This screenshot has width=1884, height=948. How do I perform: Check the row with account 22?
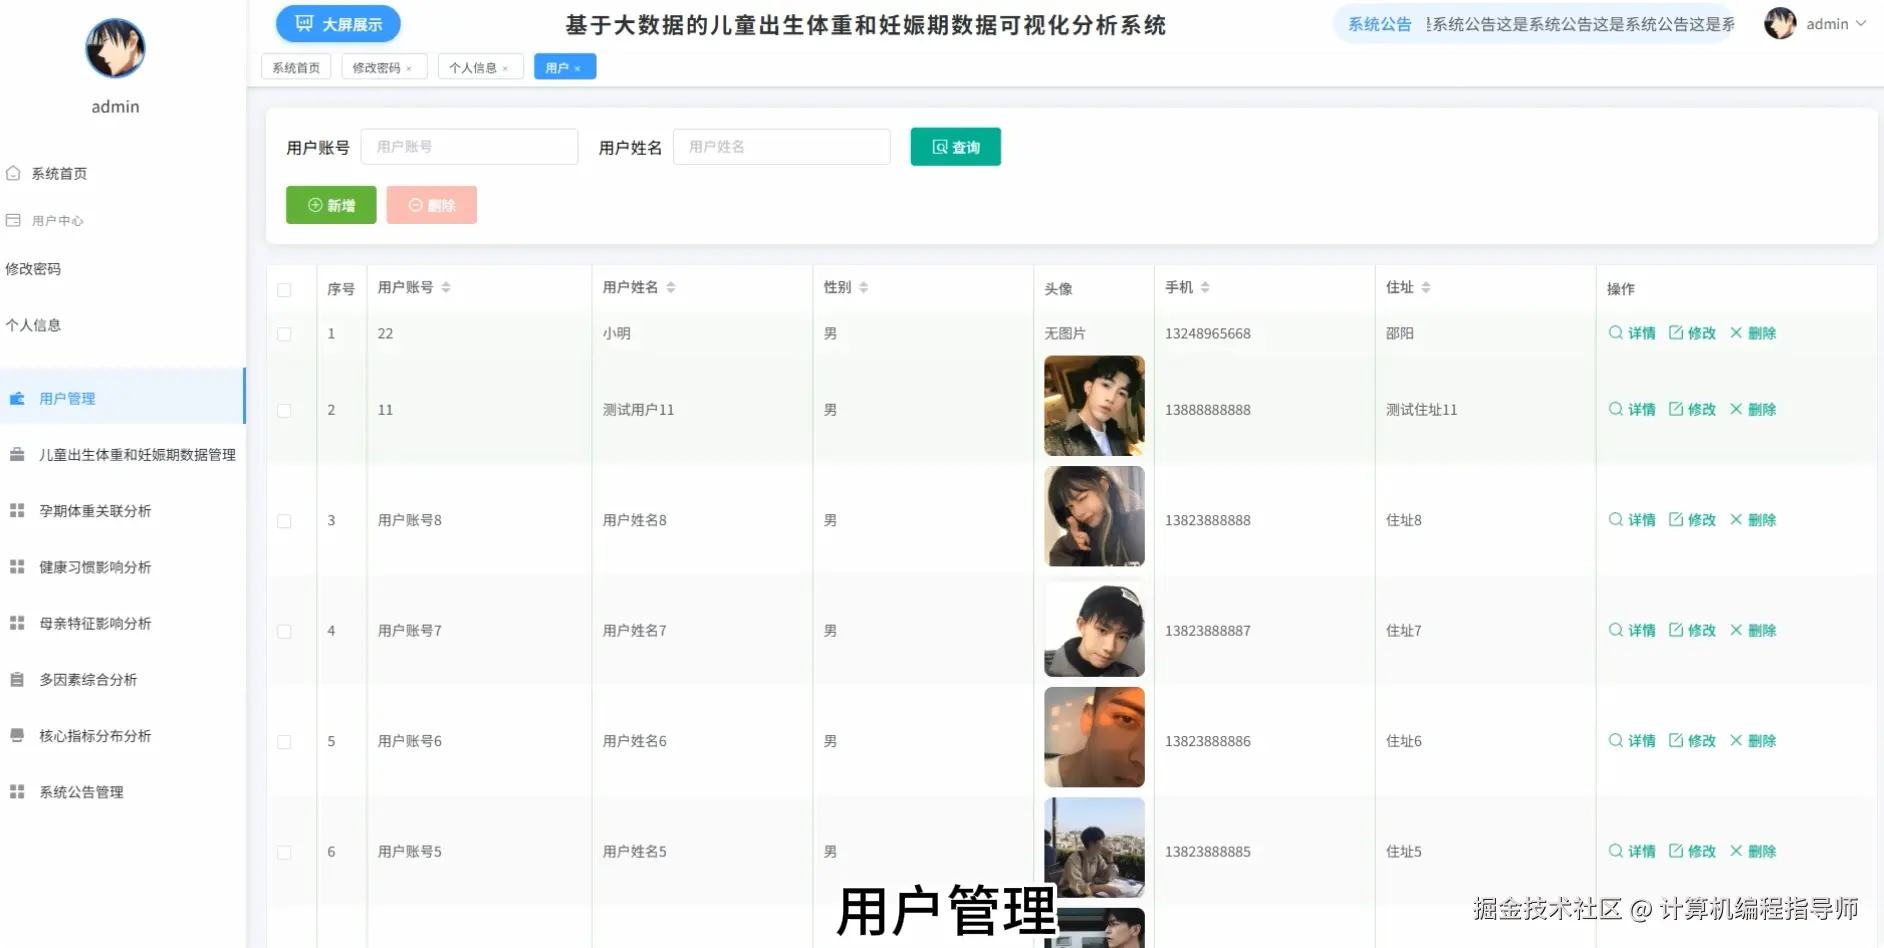[x=284, y=334]
